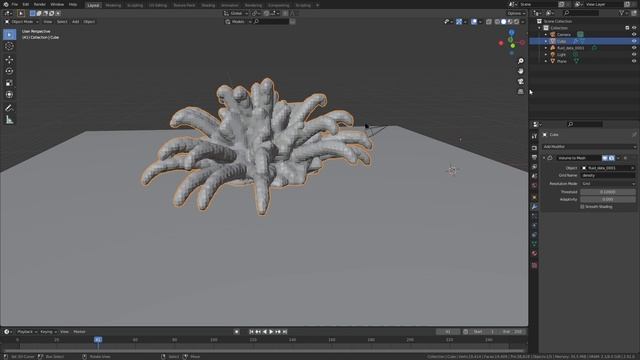This screenshot has width=640, height=360.
Task: Select the Move tool
Action: pos(9,60)
